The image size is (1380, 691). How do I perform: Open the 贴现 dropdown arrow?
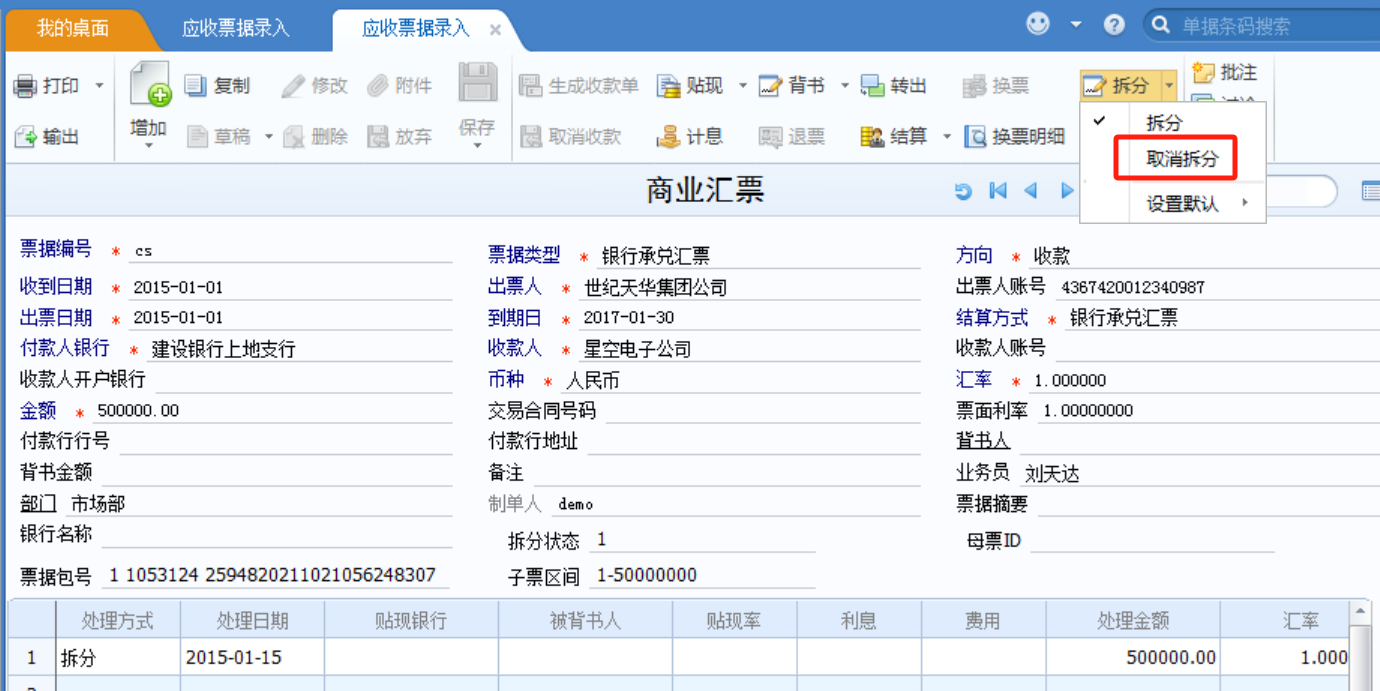[742, 86]
